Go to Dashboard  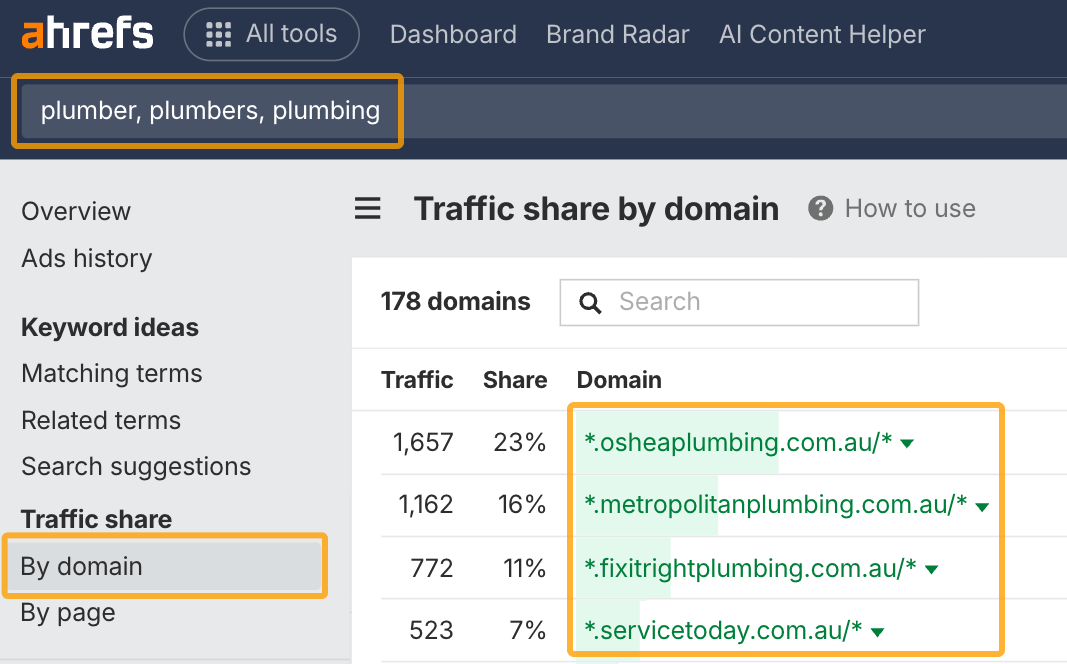point(453,34)
